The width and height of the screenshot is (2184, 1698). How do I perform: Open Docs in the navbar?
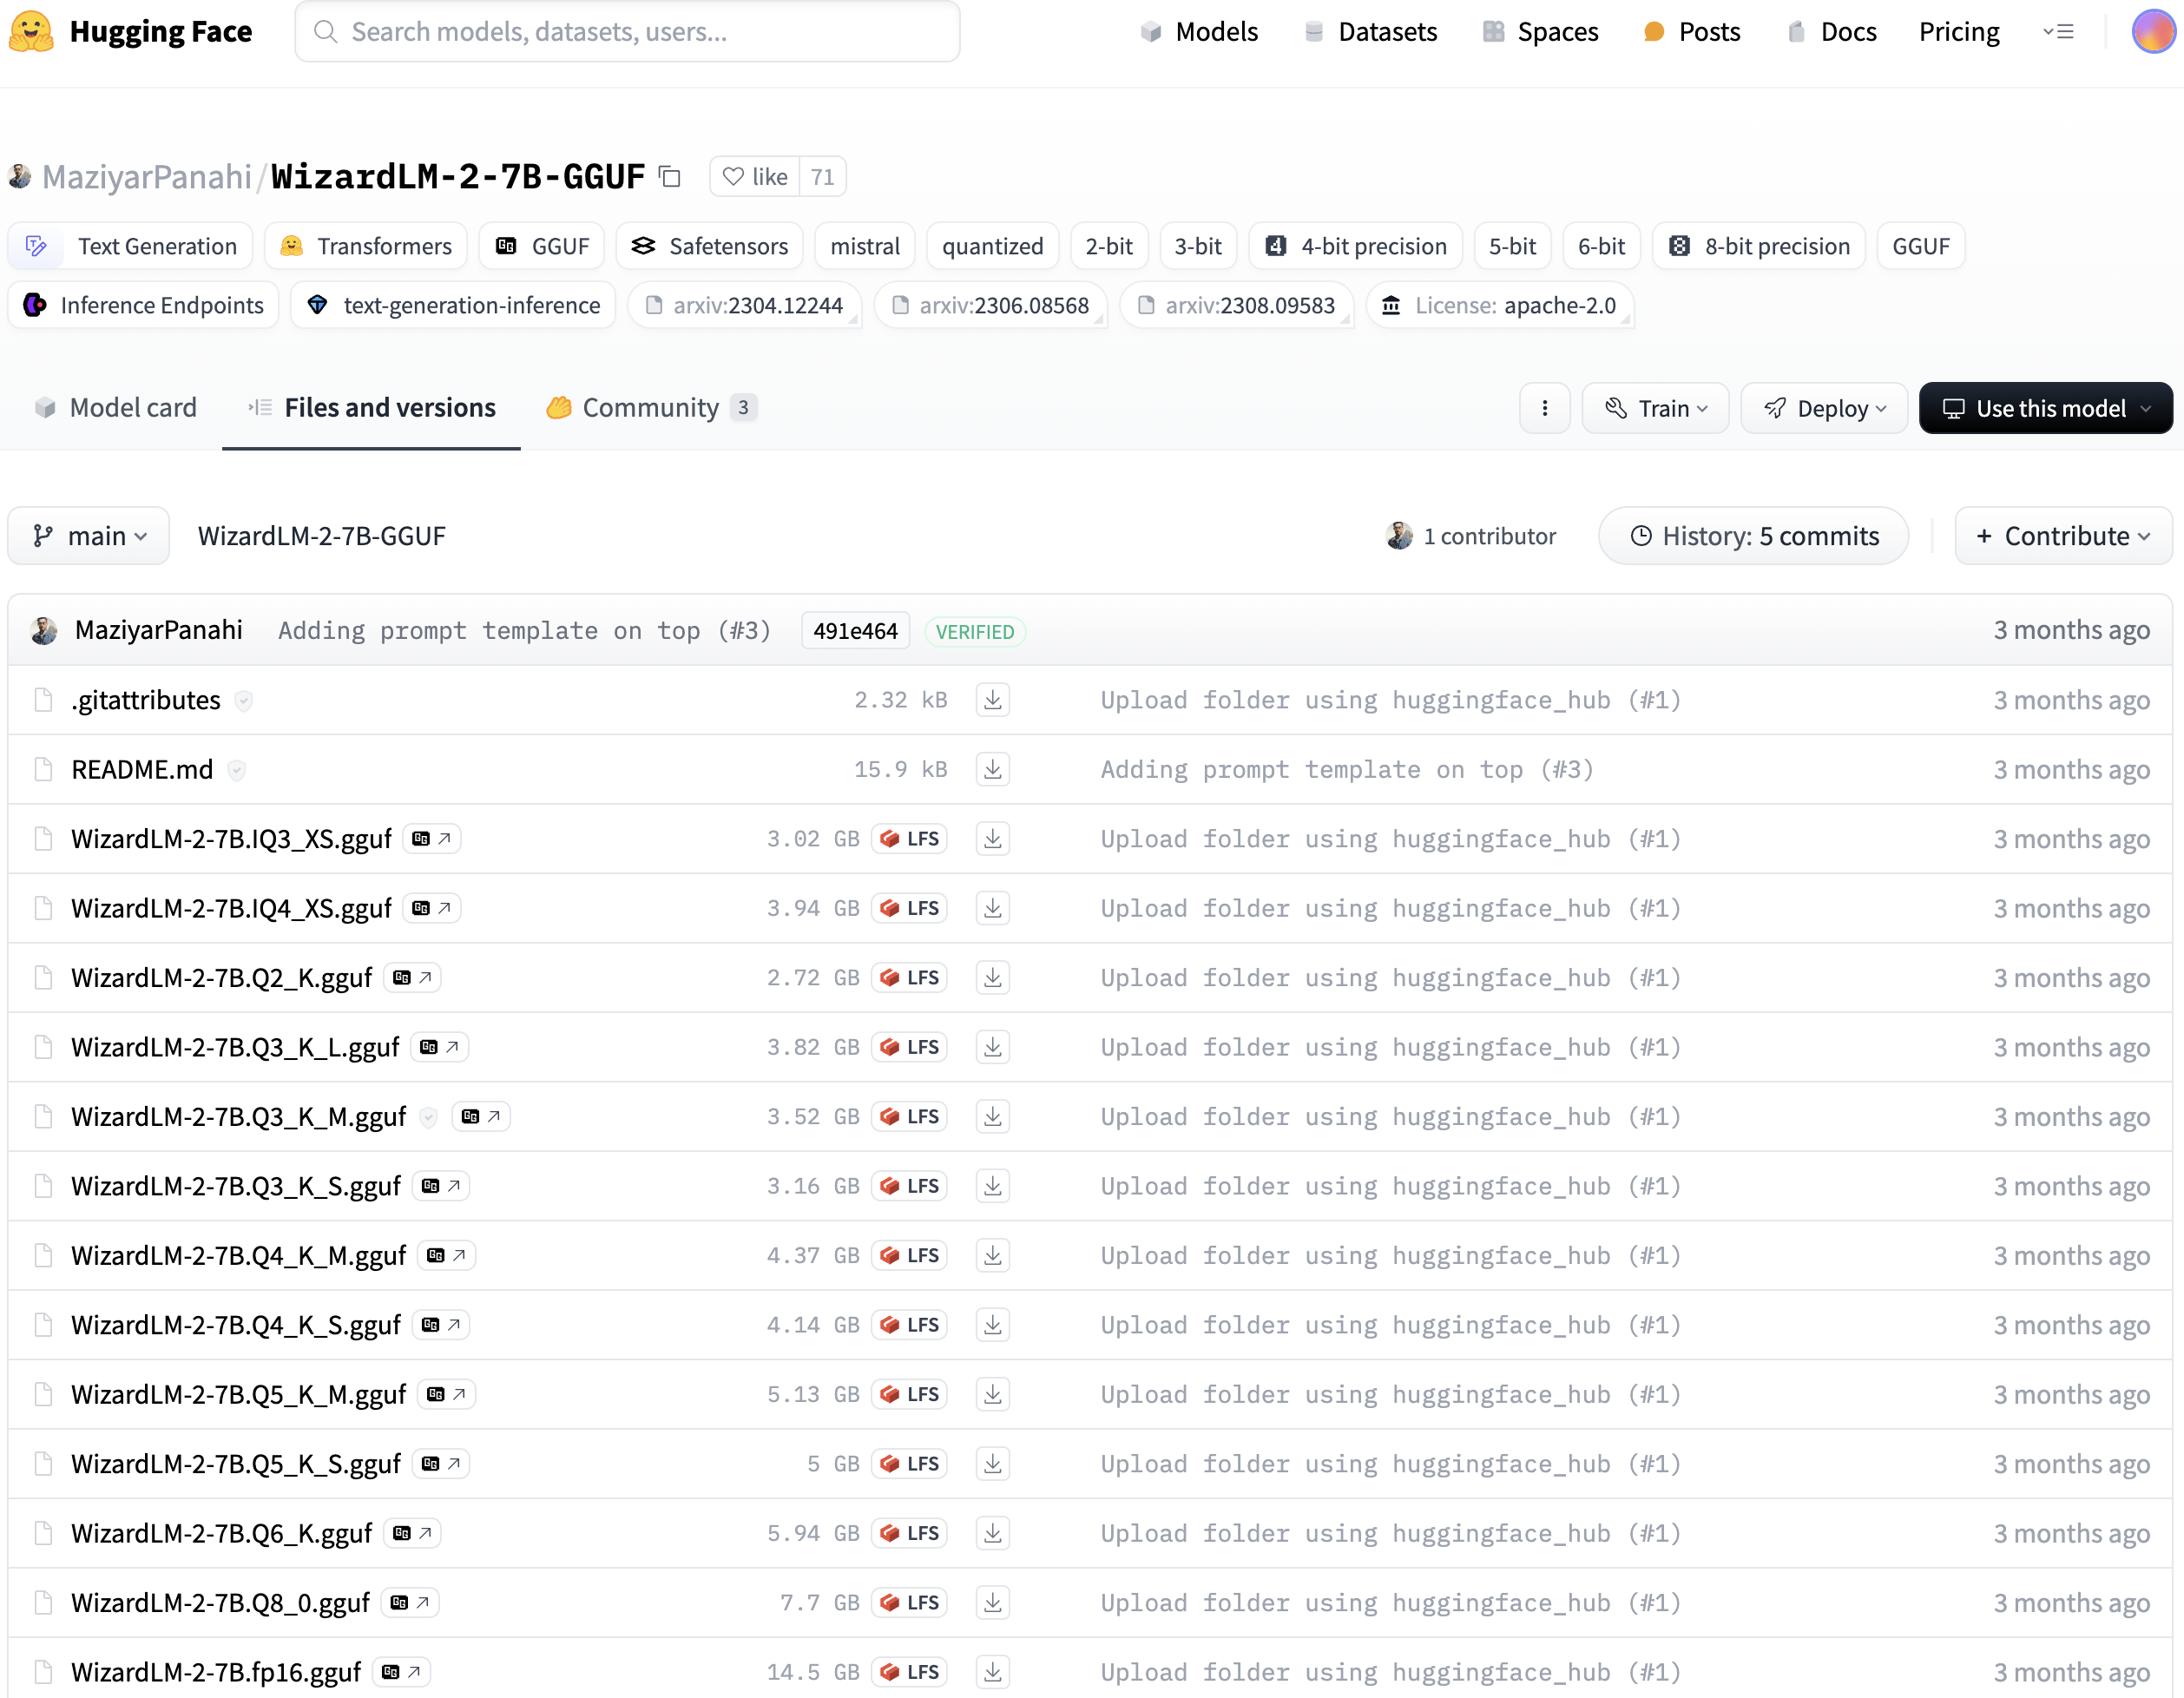[x=1832, y=32]
